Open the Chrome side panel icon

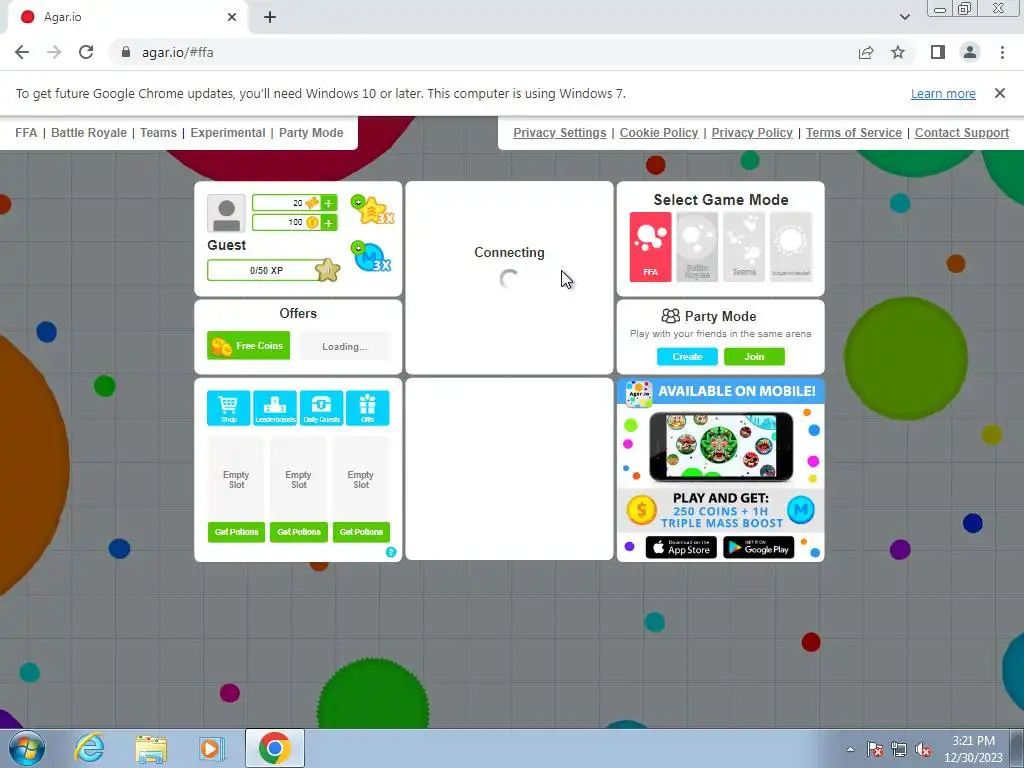938,52
